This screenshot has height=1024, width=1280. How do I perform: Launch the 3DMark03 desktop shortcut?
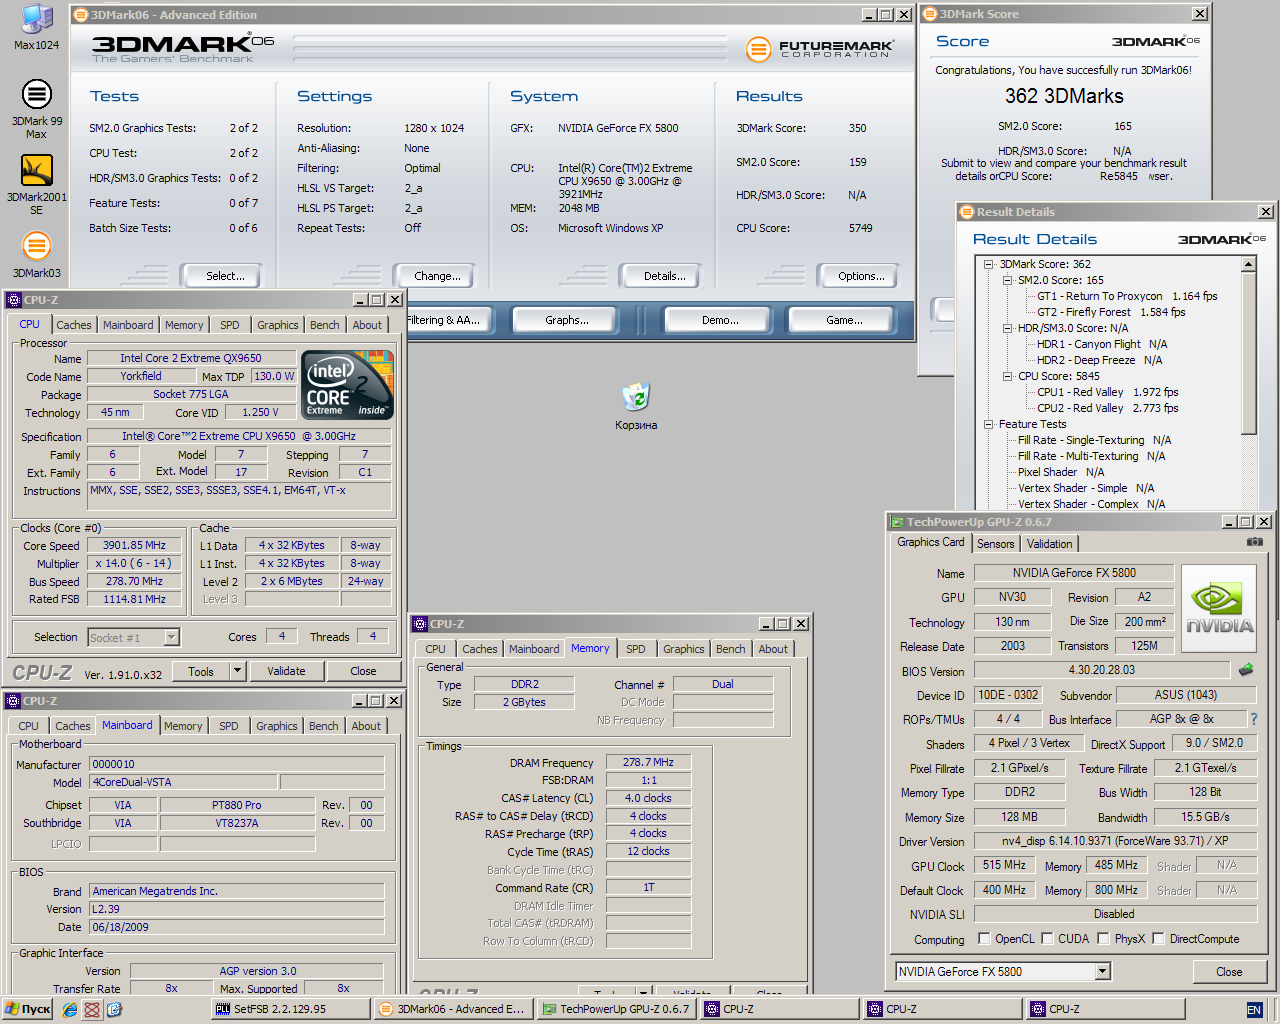click(36, 254)
